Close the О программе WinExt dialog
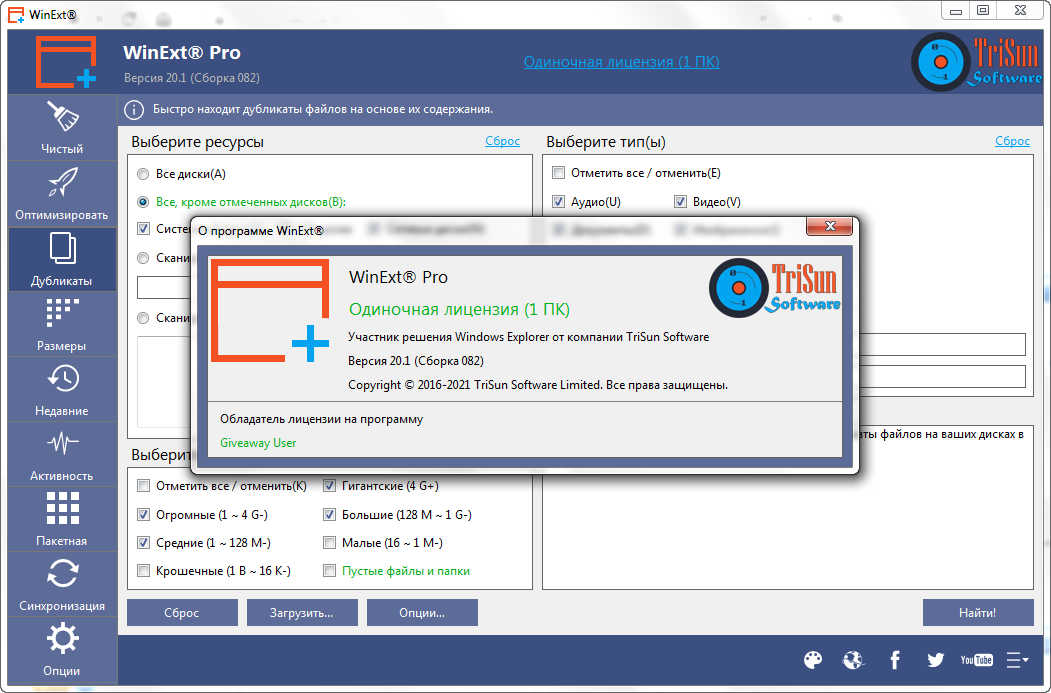The image size is (1051, 693). point(830,227)
